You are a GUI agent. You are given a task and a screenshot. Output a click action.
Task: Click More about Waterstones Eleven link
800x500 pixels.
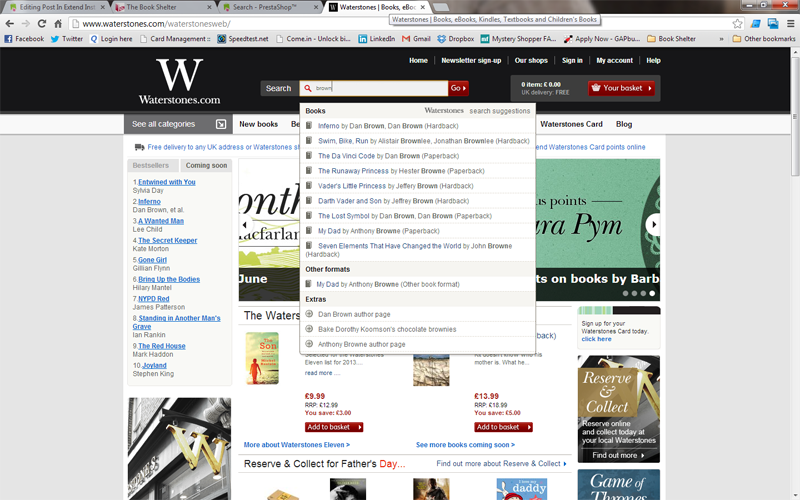coord(297,445)
